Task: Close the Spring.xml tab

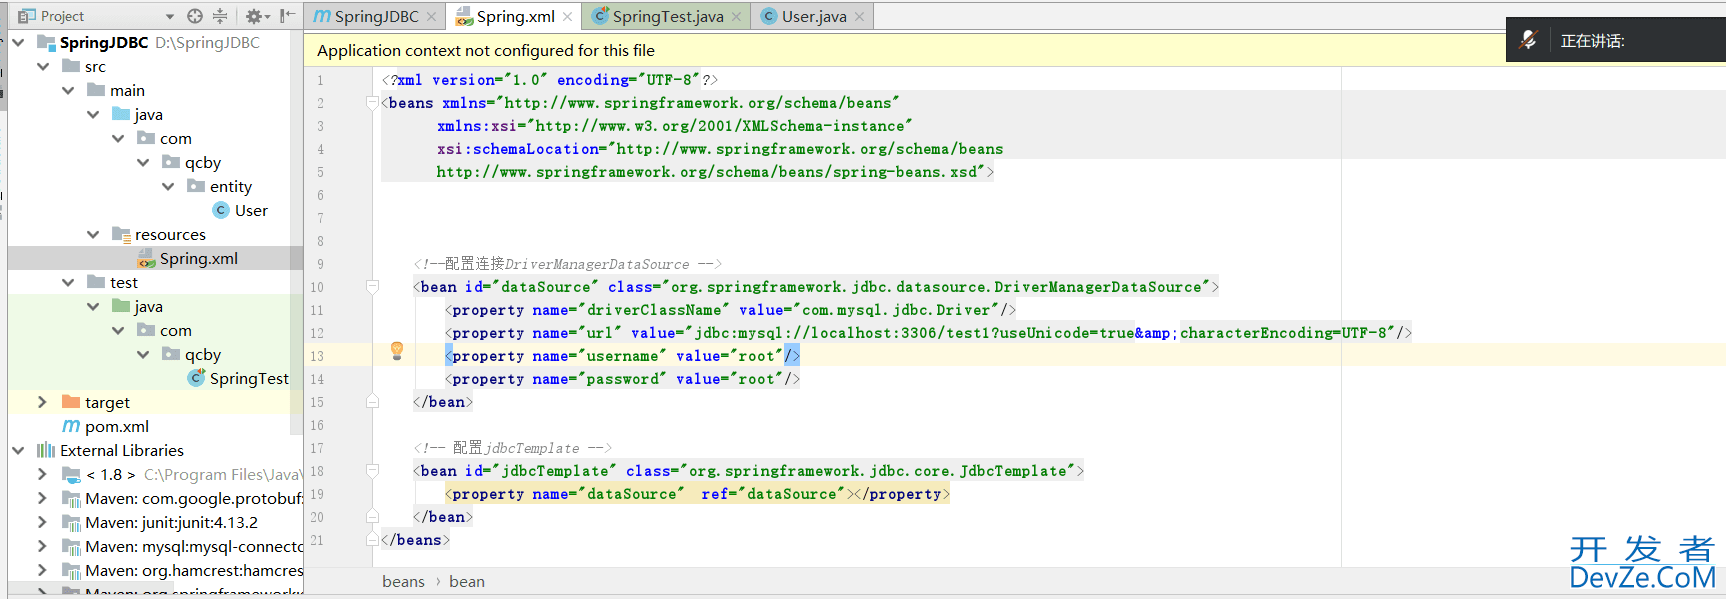Action: [568, 16]
